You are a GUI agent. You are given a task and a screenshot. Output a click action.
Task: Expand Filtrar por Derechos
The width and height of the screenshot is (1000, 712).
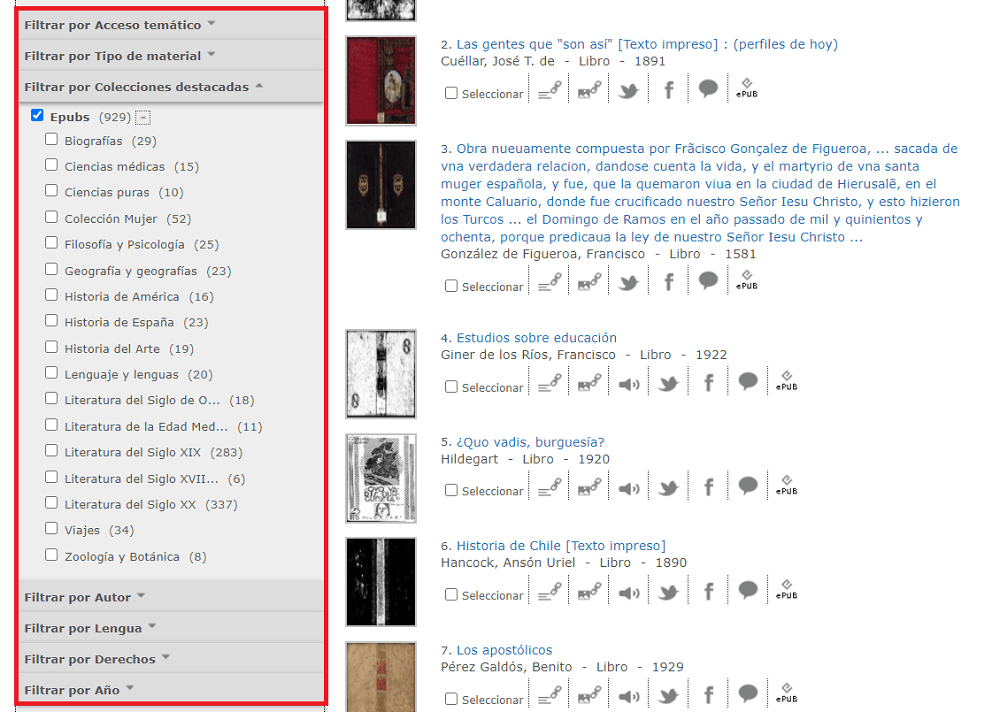[x=171, y=659]
